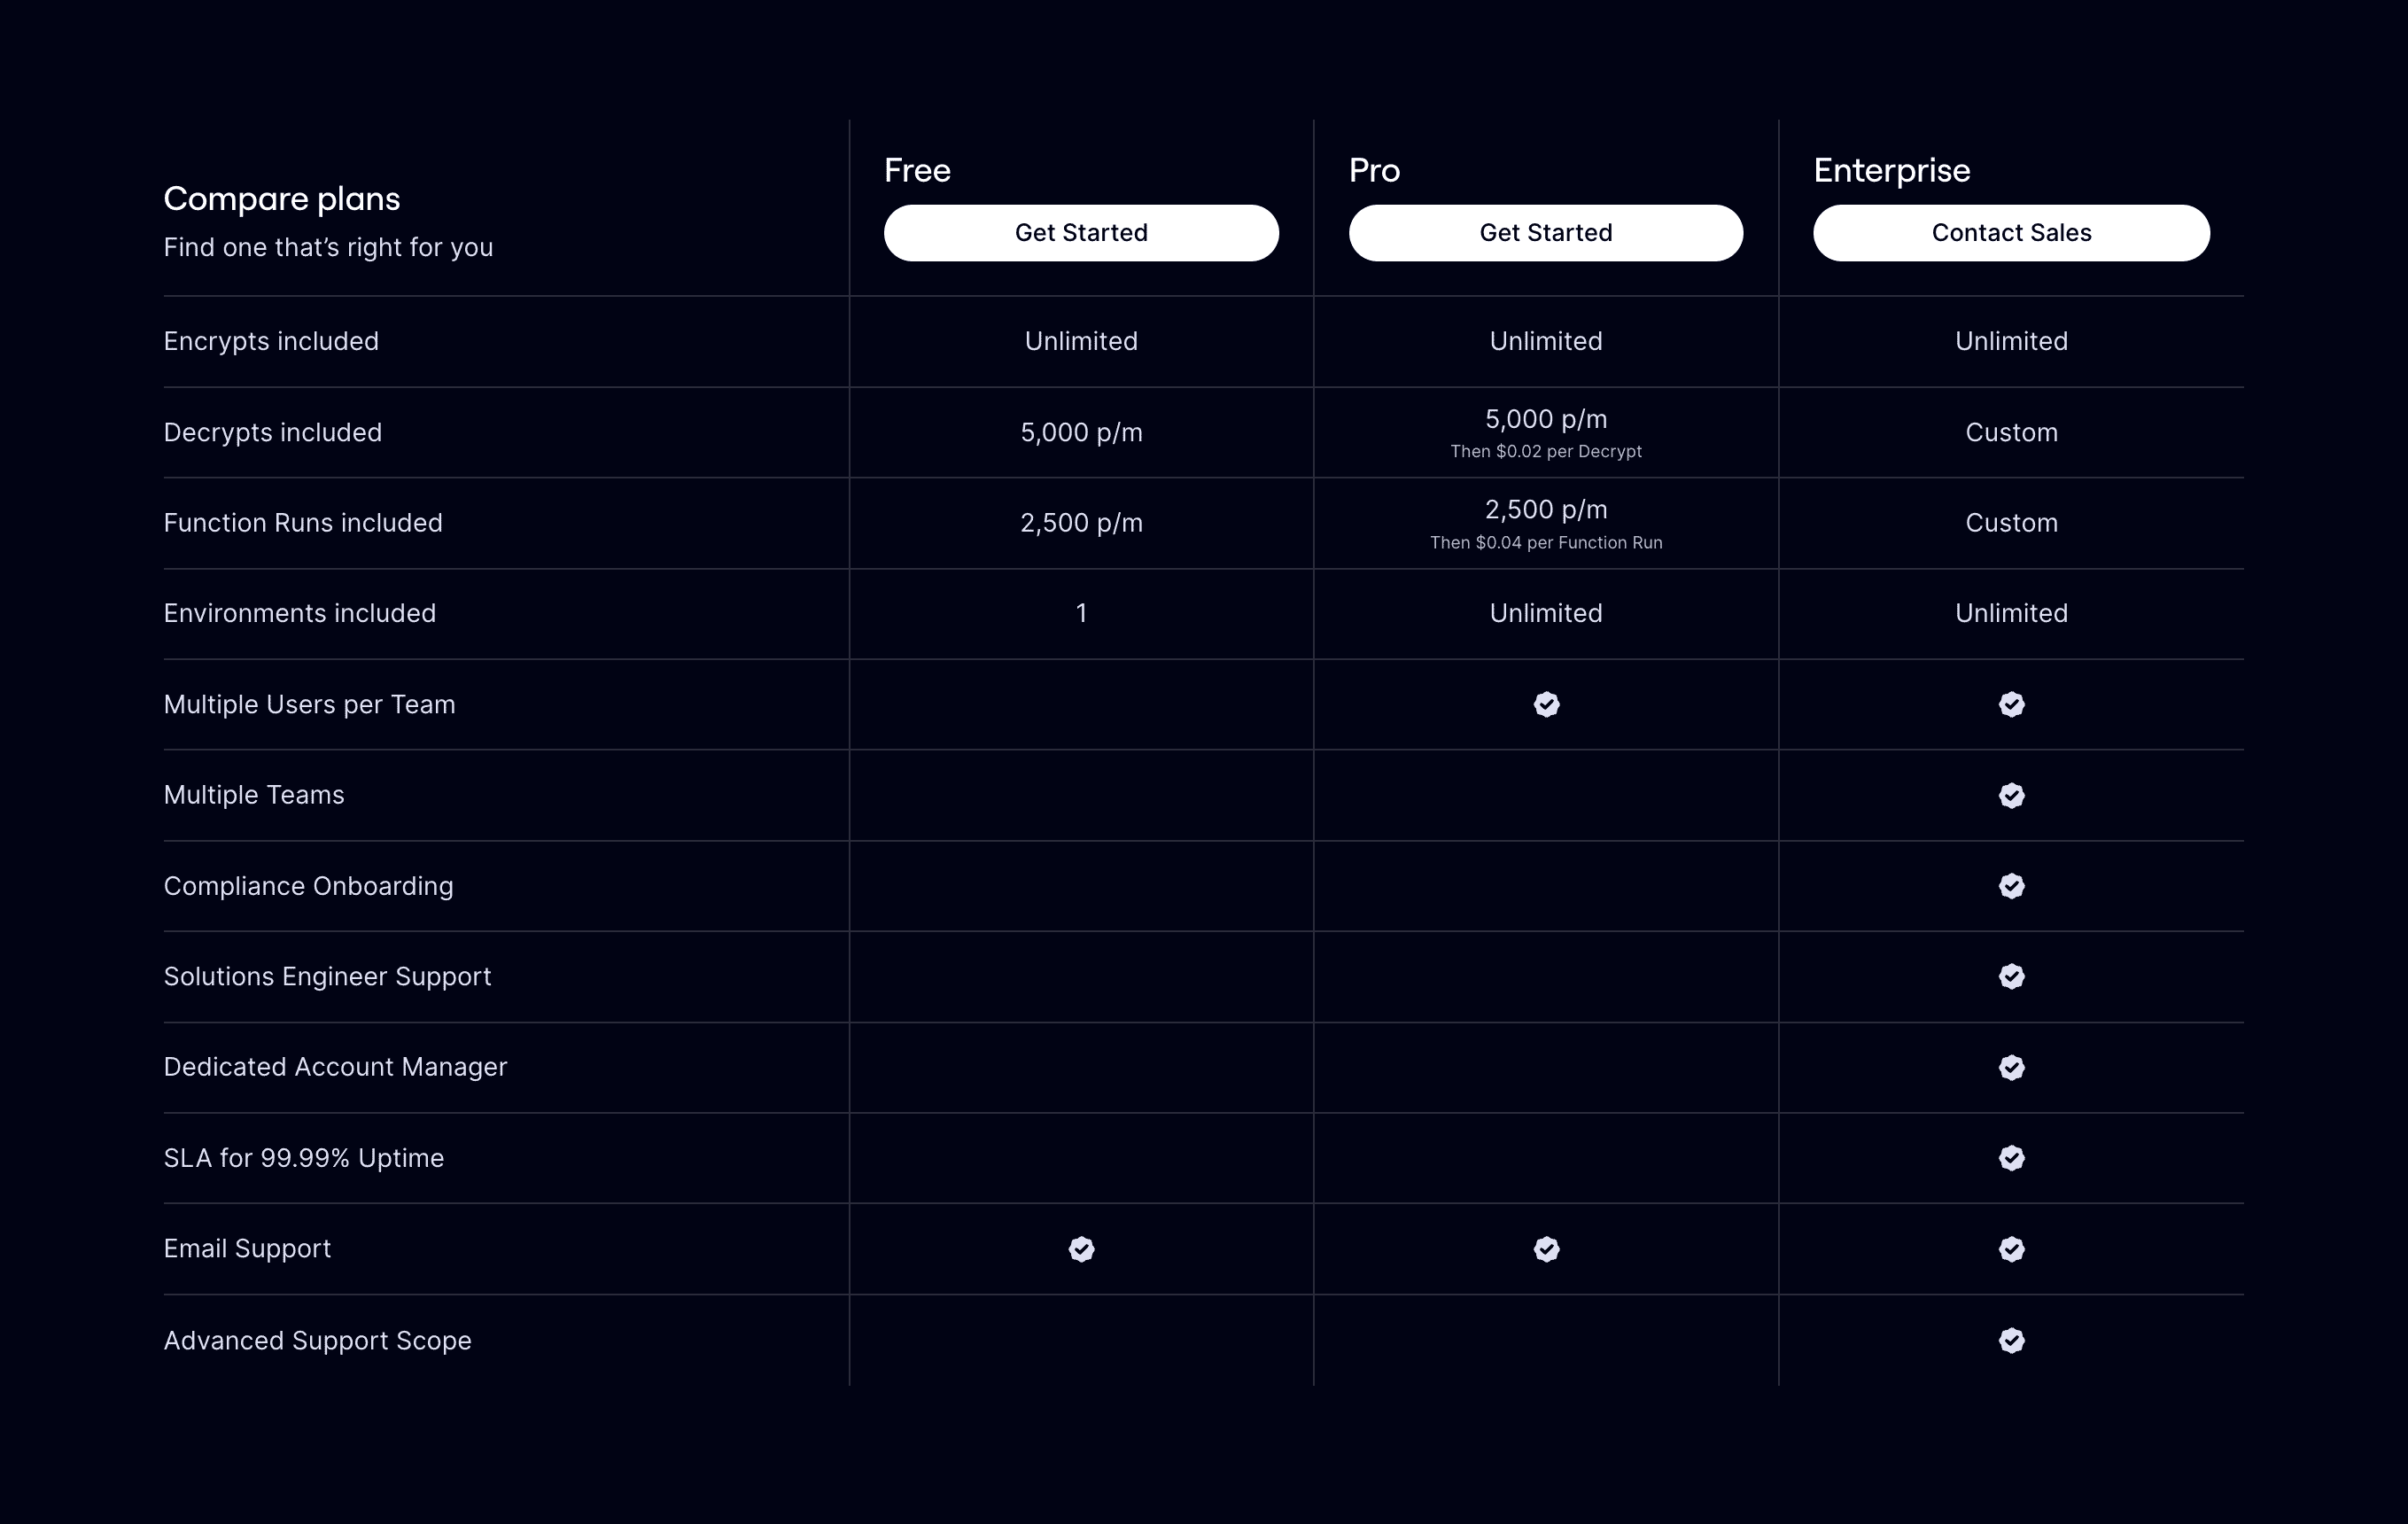Click the Enterprise plan heading
Image resolution: width=2408 pixels, height=1524 pixels.
pyautogui.click(x=1892, y=170)
